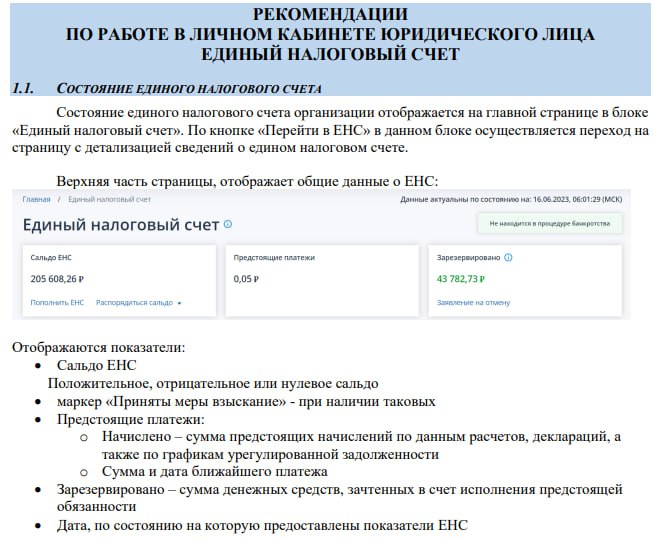Click the Сумма и дата ближайшего платежа sub-bullet
Image resolution: width=665 pixels, height=539 pixels.
tap(214, 471)
